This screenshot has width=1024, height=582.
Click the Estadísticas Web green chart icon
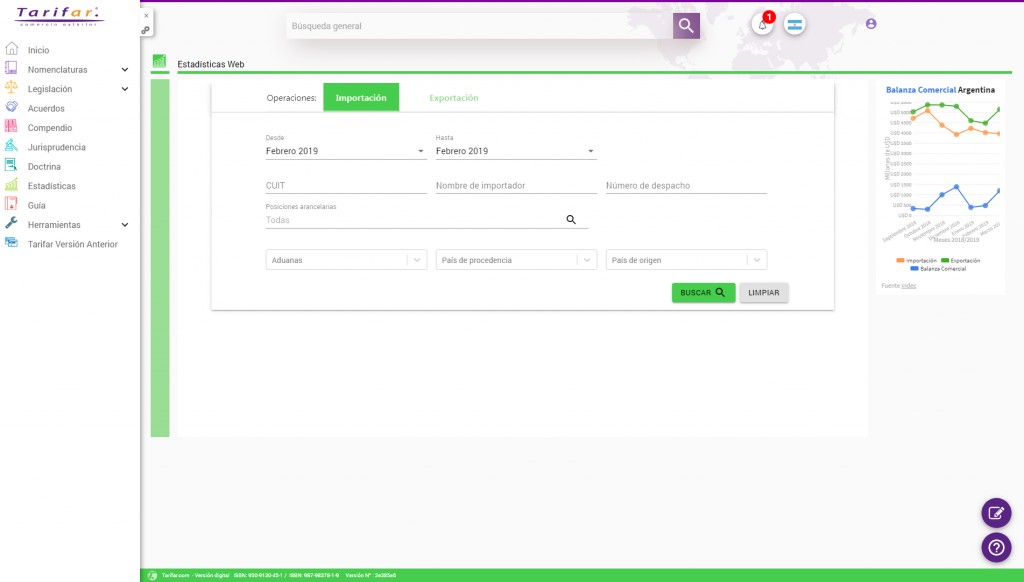159,61
